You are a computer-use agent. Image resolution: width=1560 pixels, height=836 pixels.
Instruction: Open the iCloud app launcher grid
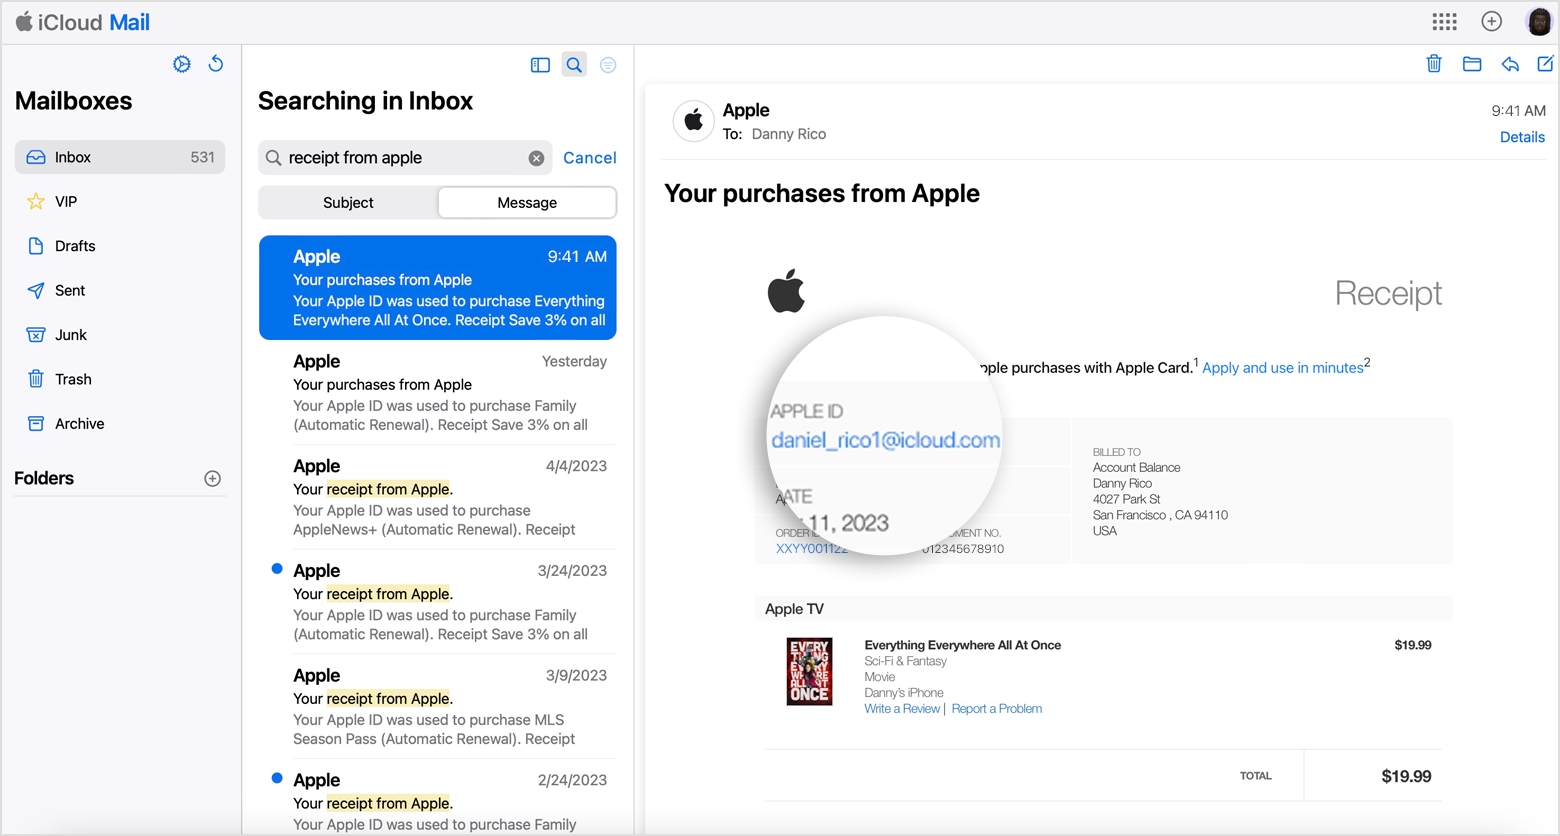pos(1444,22)
